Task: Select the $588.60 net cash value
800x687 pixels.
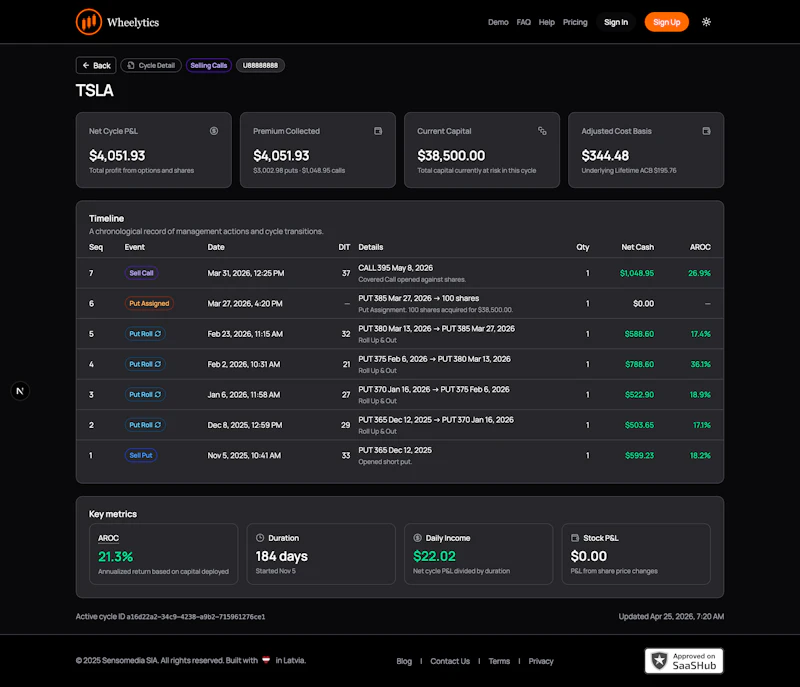Action: pyautogui.click(x=639, y=334)
